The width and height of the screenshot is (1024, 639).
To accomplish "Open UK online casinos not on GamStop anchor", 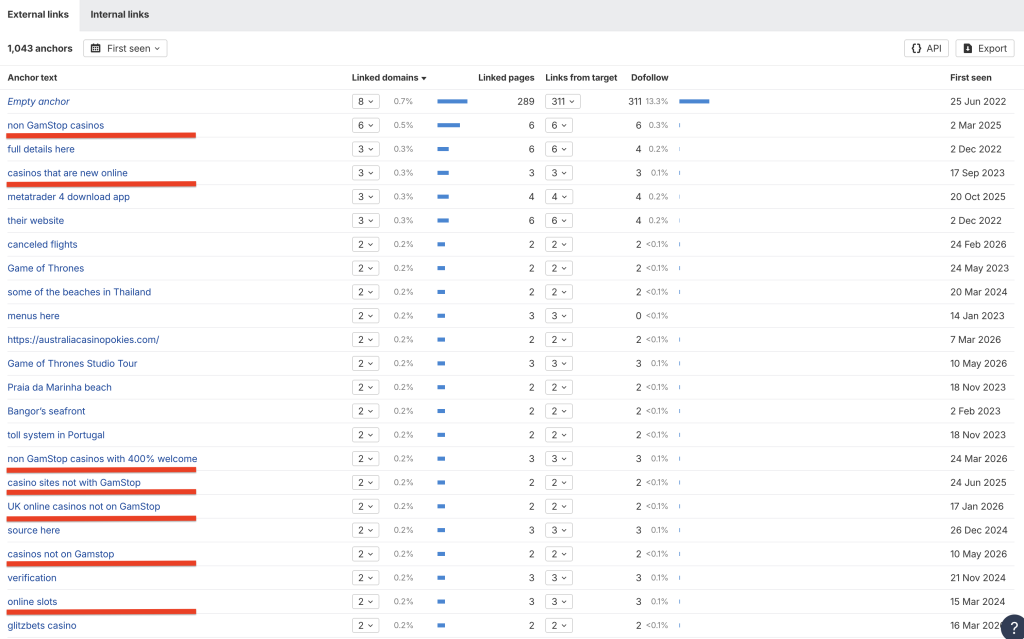I will click(x=84, y=506).
